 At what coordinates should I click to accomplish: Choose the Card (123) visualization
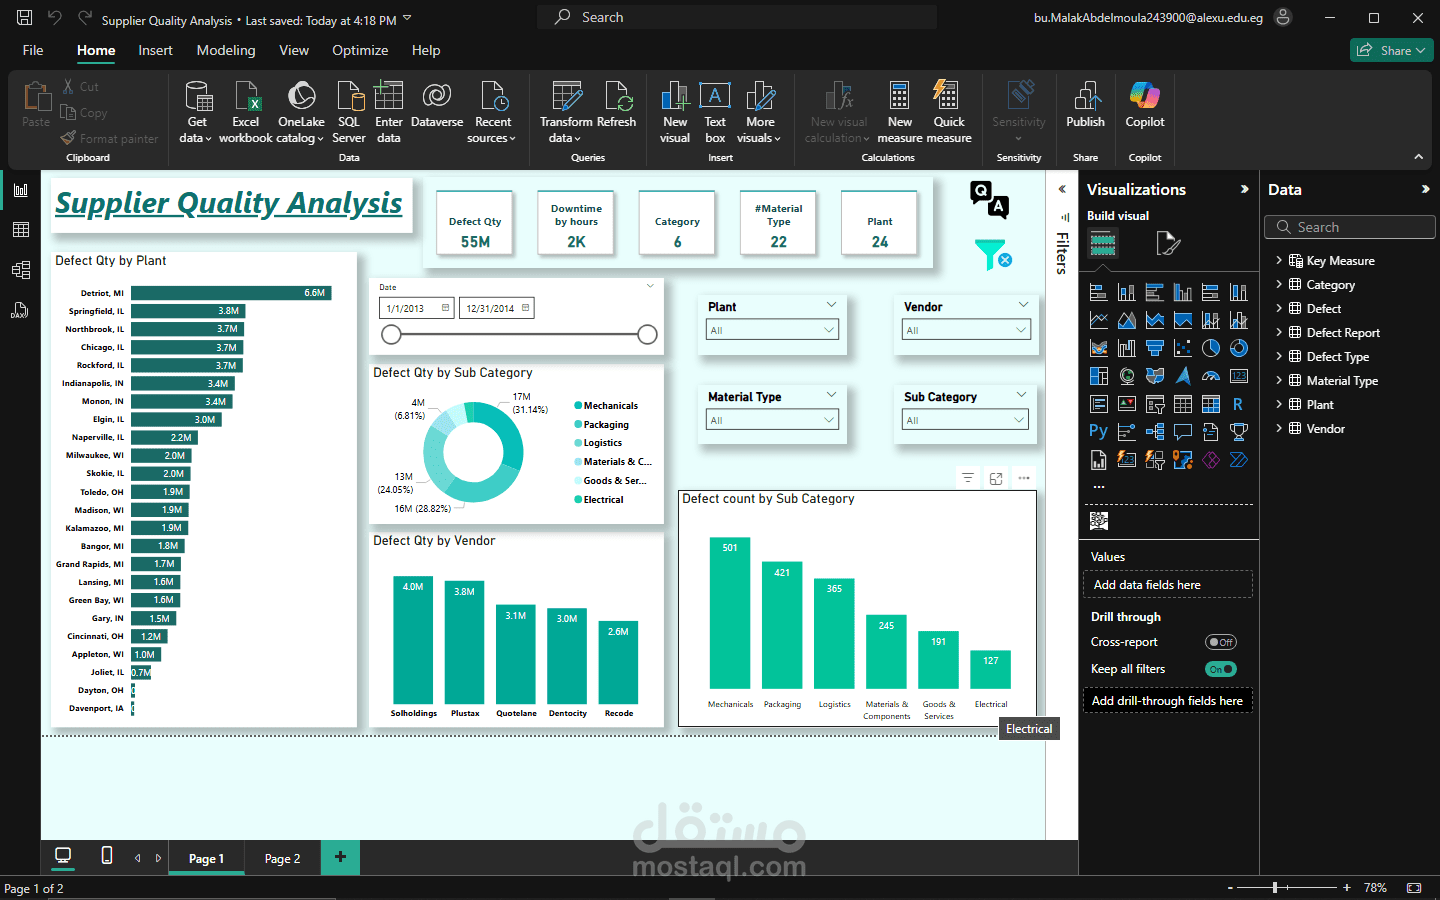coord(1239,376)
